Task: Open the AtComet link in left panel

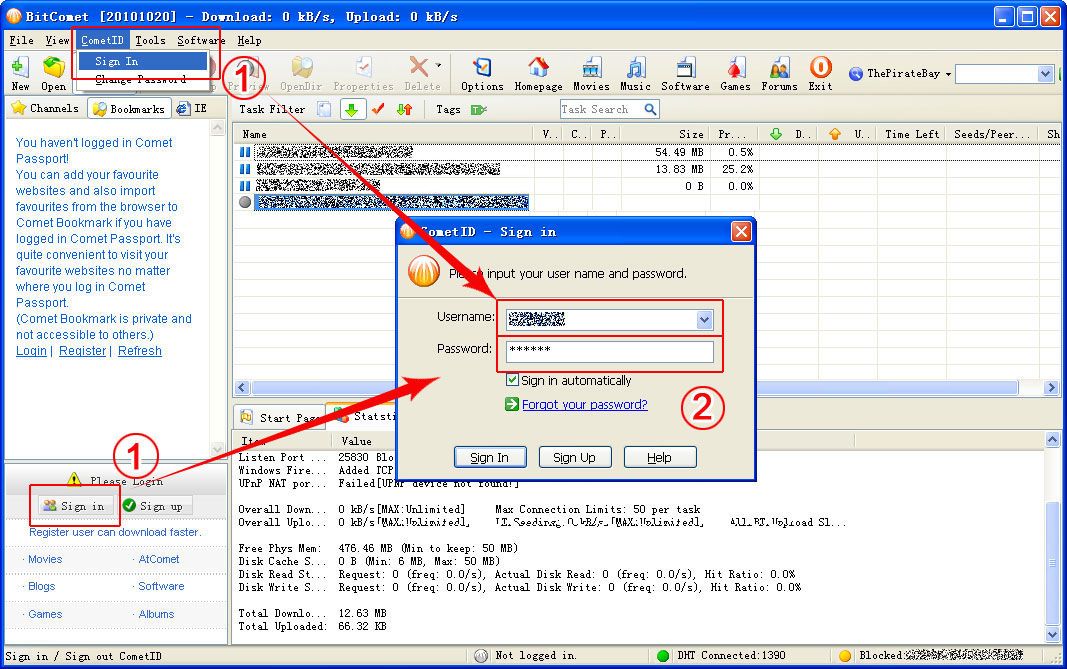Action: click(159, 559)
